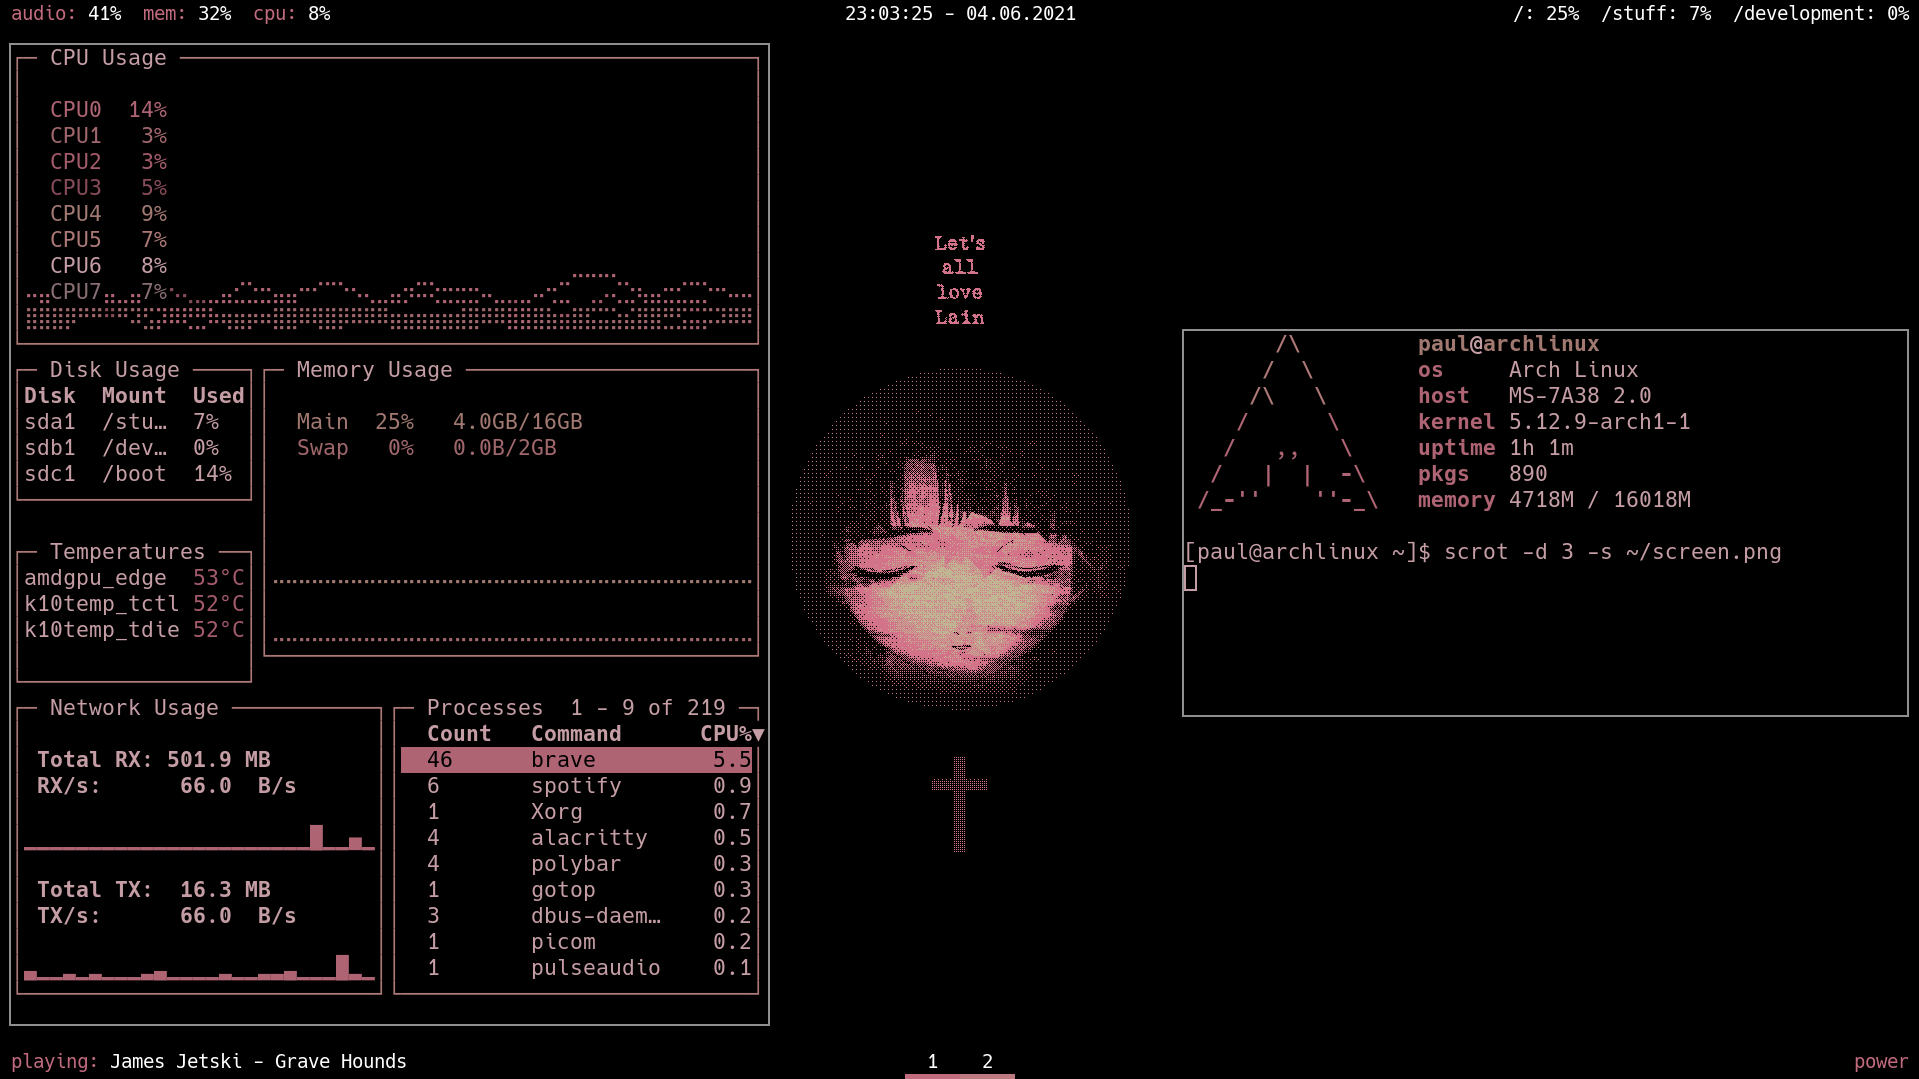Click the CPU7 usage entry
This screenshot has height=1079, width=1919.
pyautogui.click(x=108, y=292)
